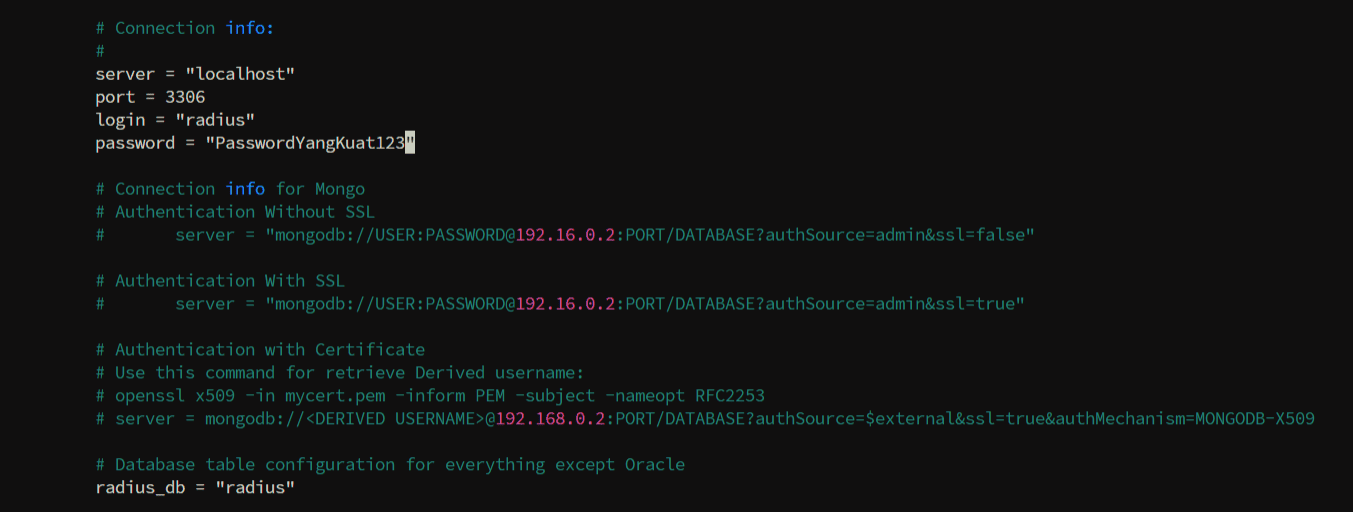
Task: Click the "Authentication With SSL" comment line
Action: (229, 281)
